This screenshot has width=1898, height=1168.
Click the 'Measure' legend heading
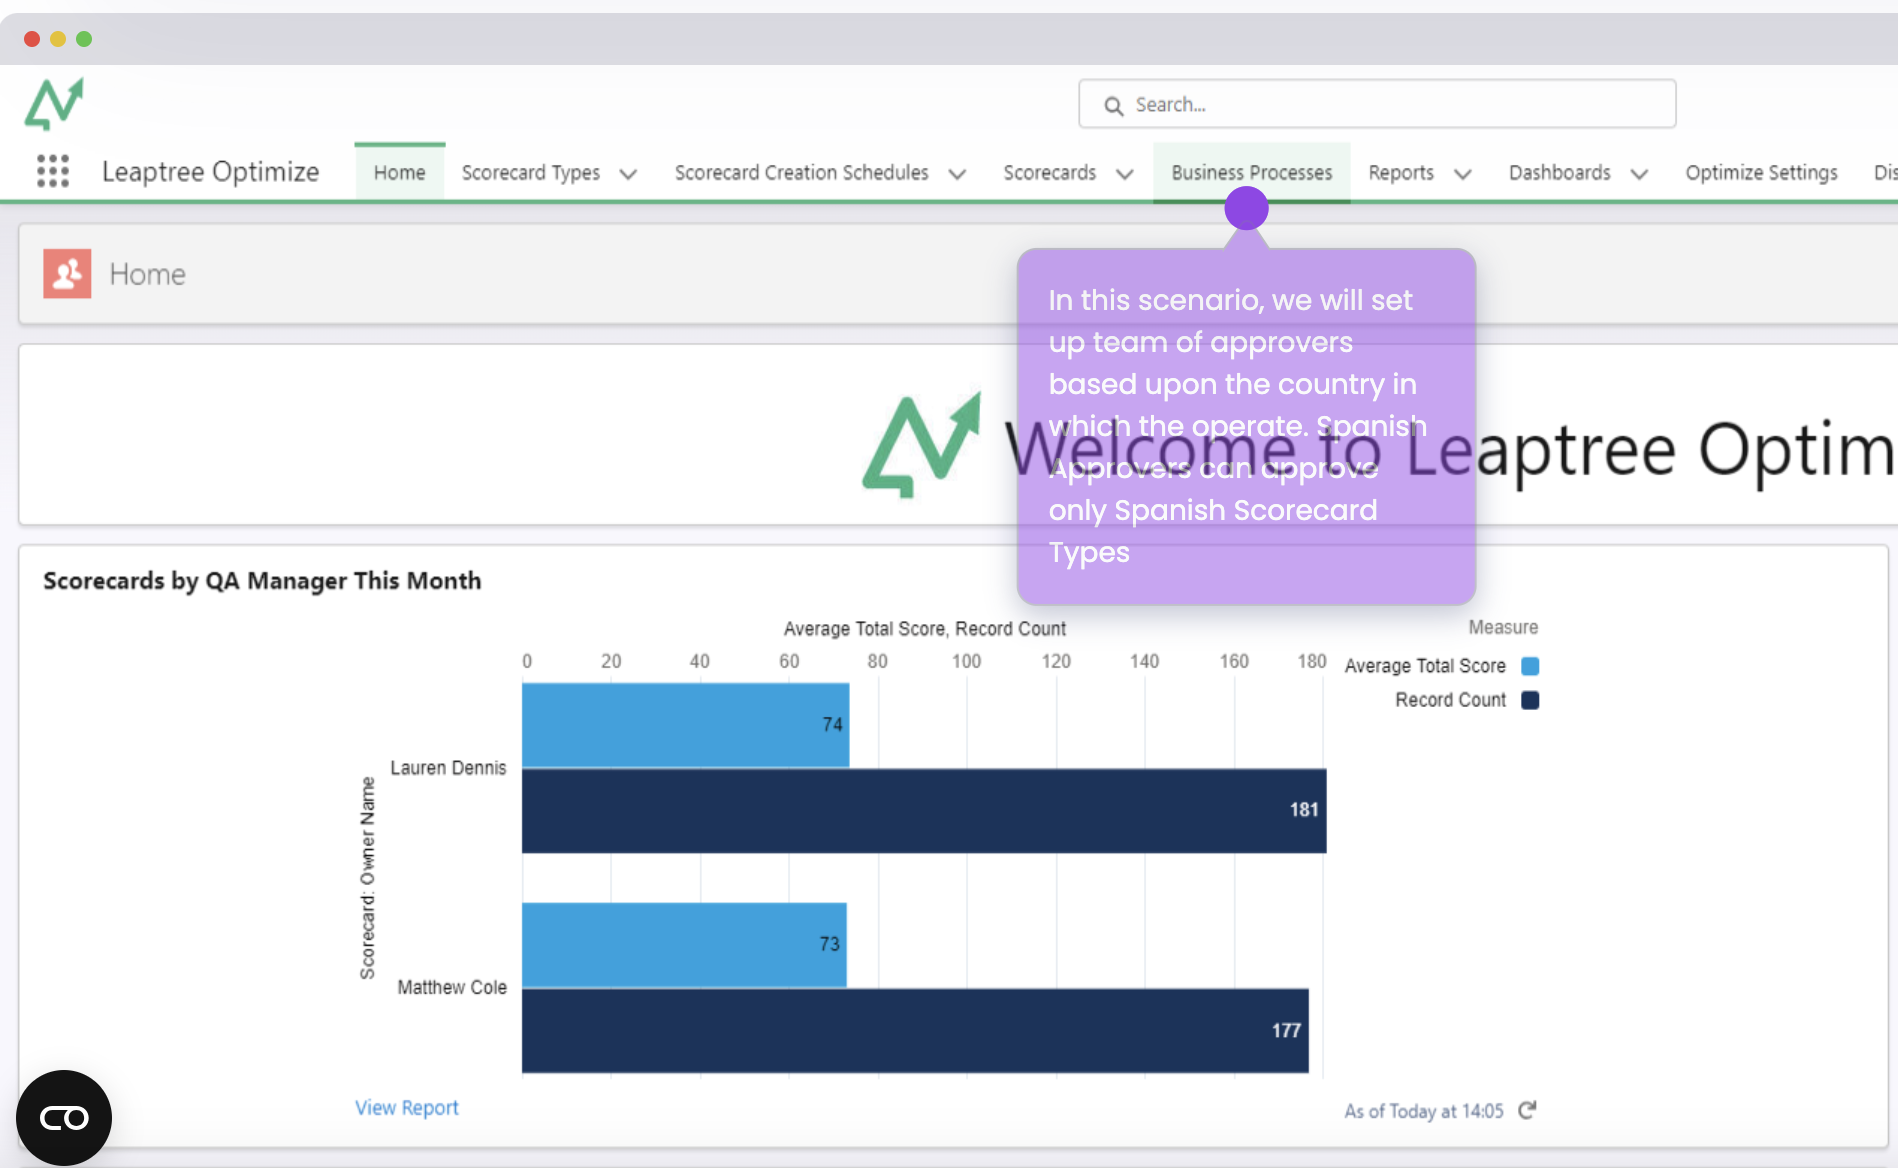tap(1503, 627)
